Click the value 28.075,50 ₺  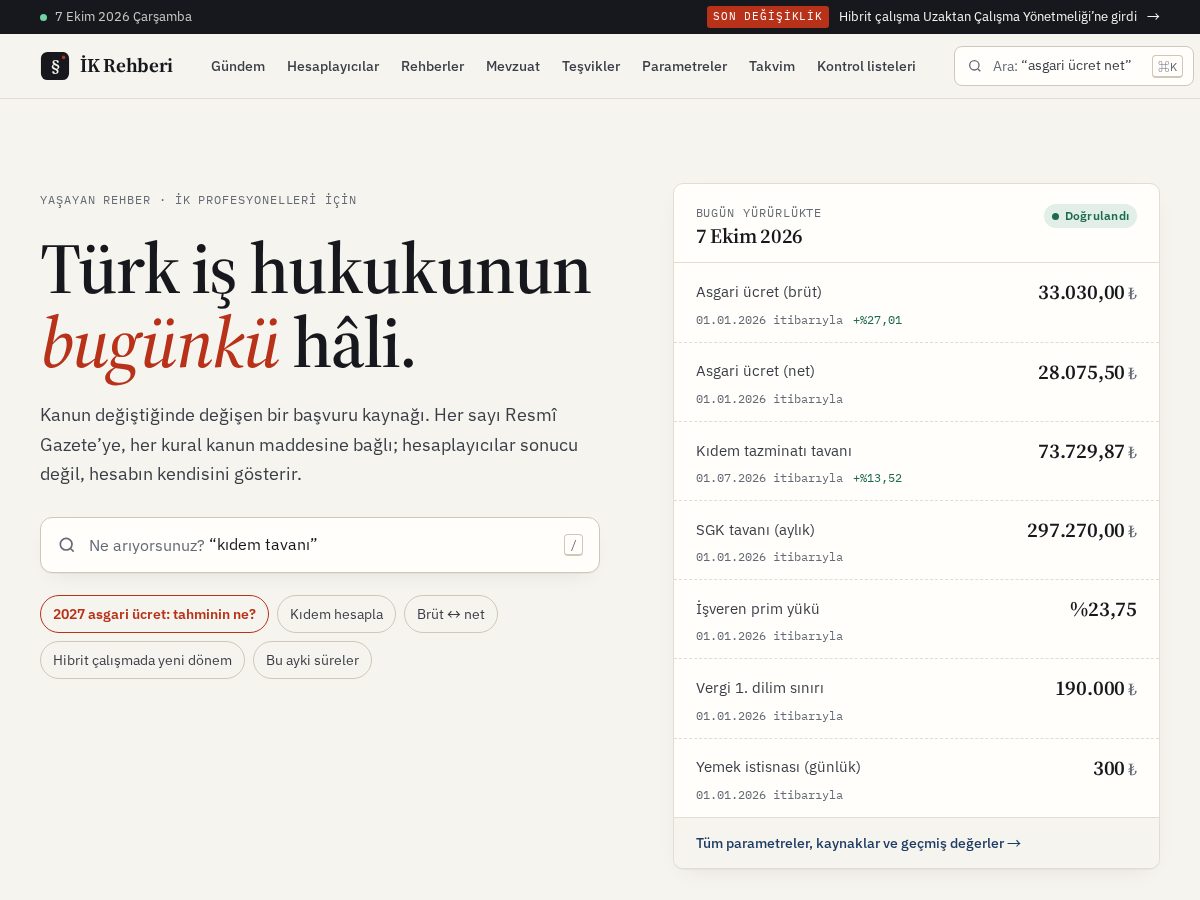(x=1087, y=372)
